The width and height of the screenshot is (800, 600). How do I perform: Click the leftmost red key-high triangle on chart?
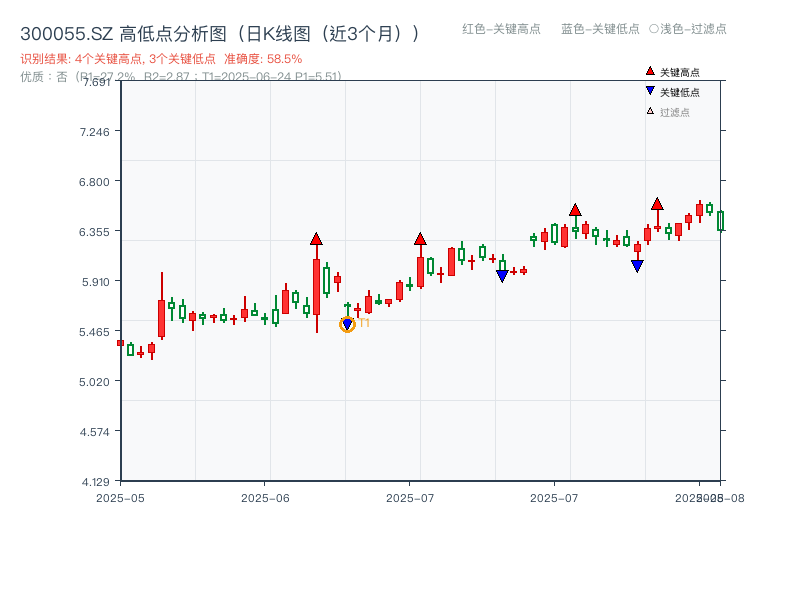(318, 239)
